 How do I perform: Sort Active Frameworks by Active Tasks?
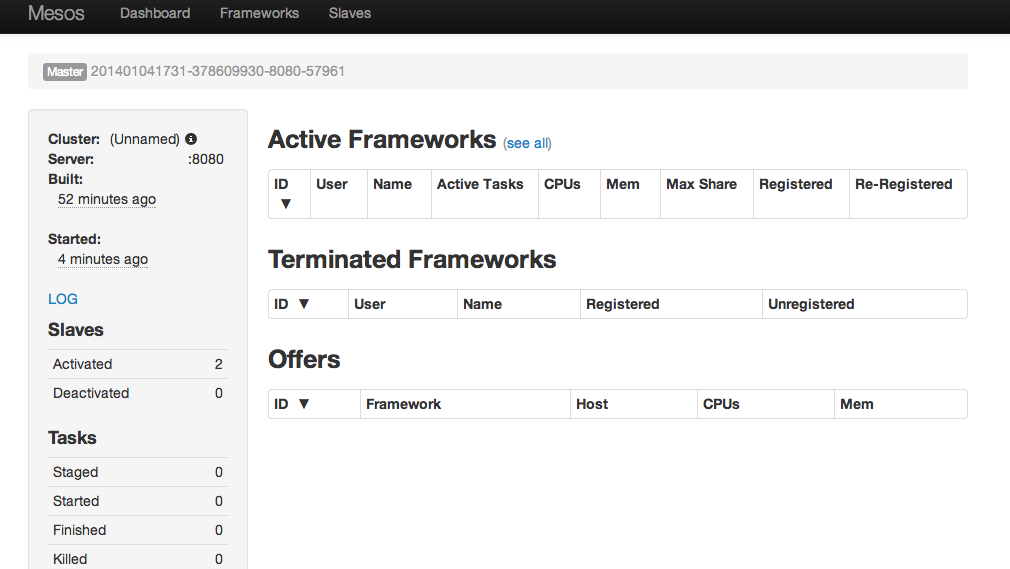pos(480,184)
